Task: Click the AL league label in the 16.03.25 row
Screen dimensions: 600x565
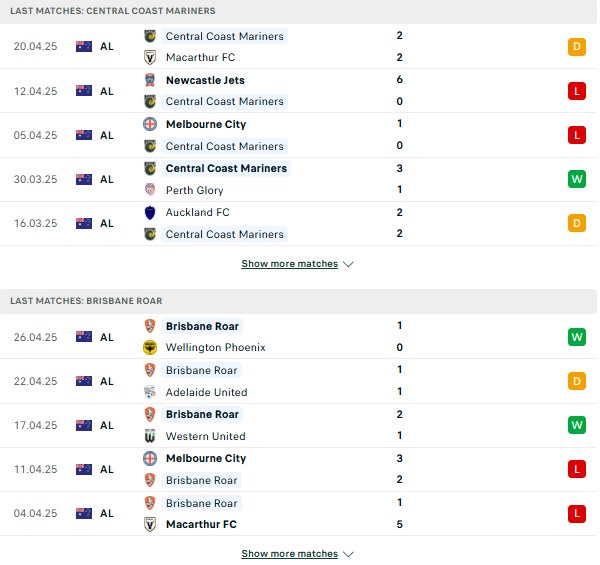Action: click(107, 223)
